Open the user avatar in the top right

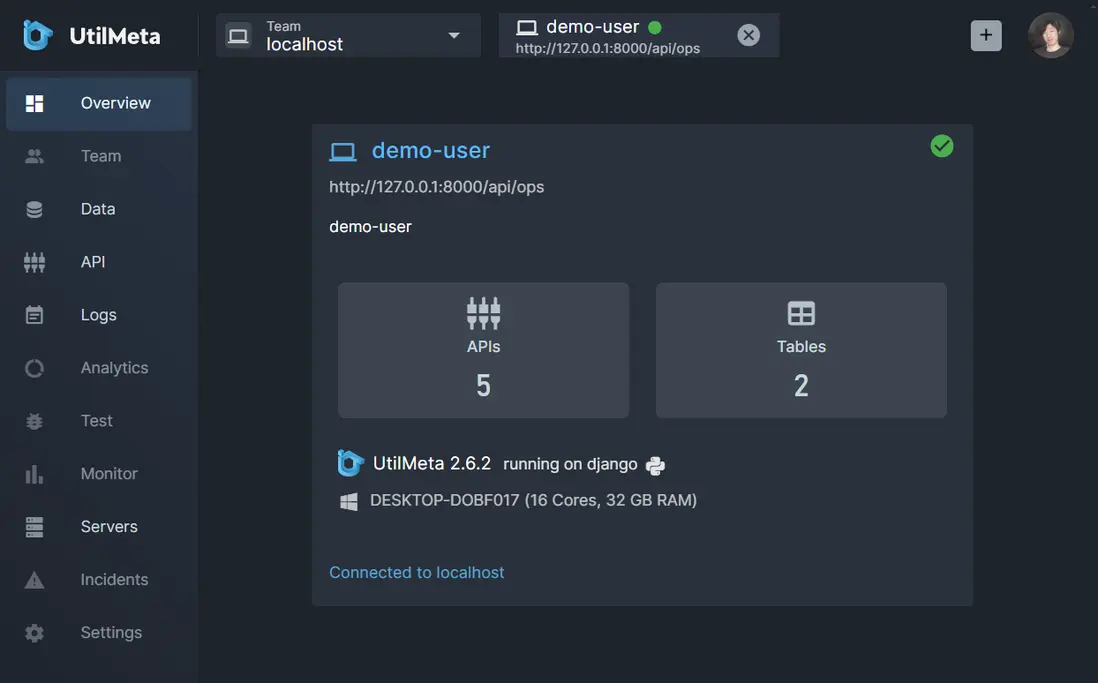tap(1051, 35)
